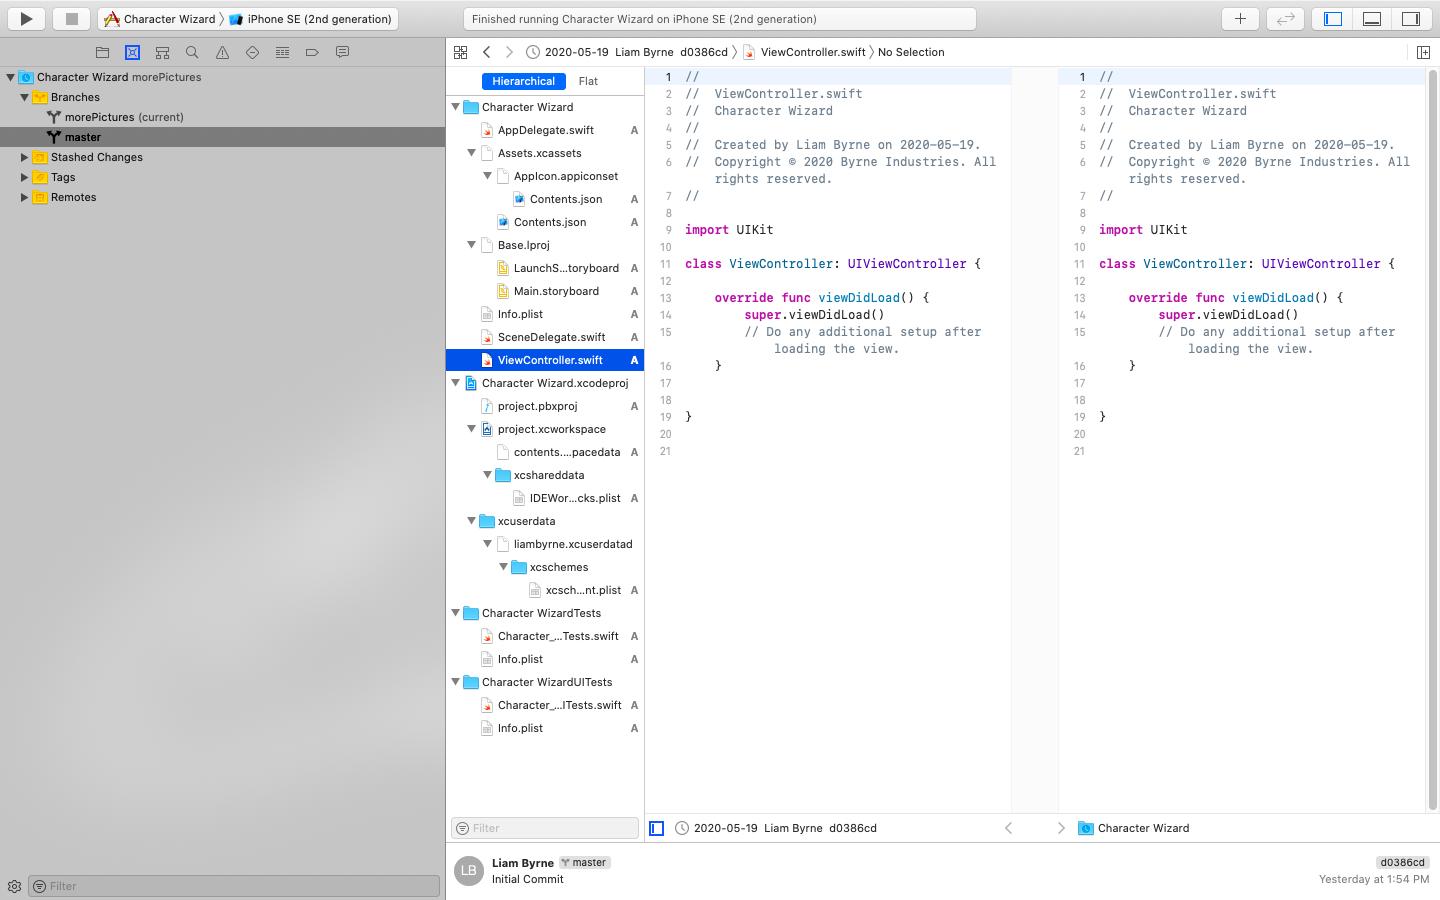Screen dimensions: 1440x900
Task: Click the master branch tag
Action: [585, 862]
